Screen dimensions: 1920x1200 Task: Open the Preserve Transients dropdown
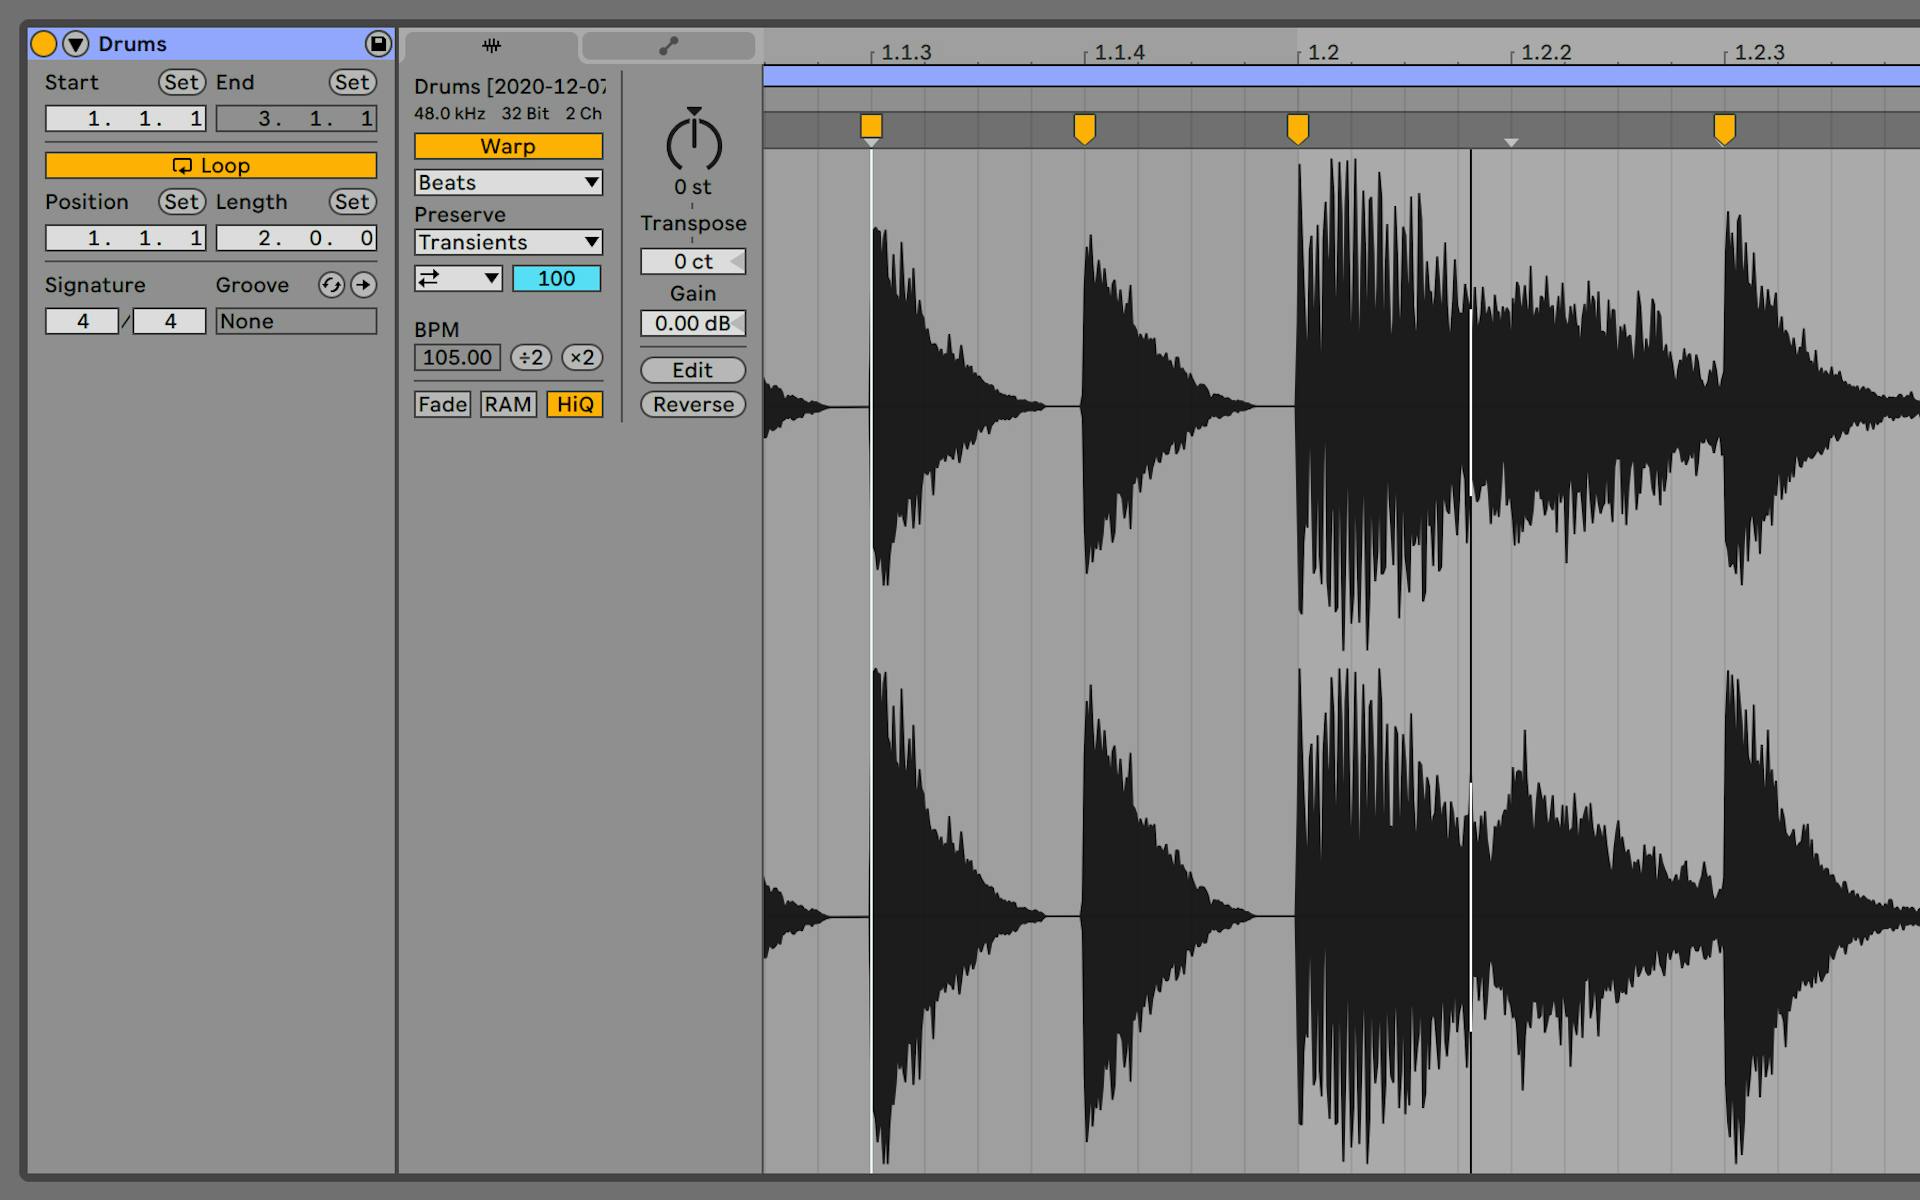pyautogui.click(x=508, y=242)
